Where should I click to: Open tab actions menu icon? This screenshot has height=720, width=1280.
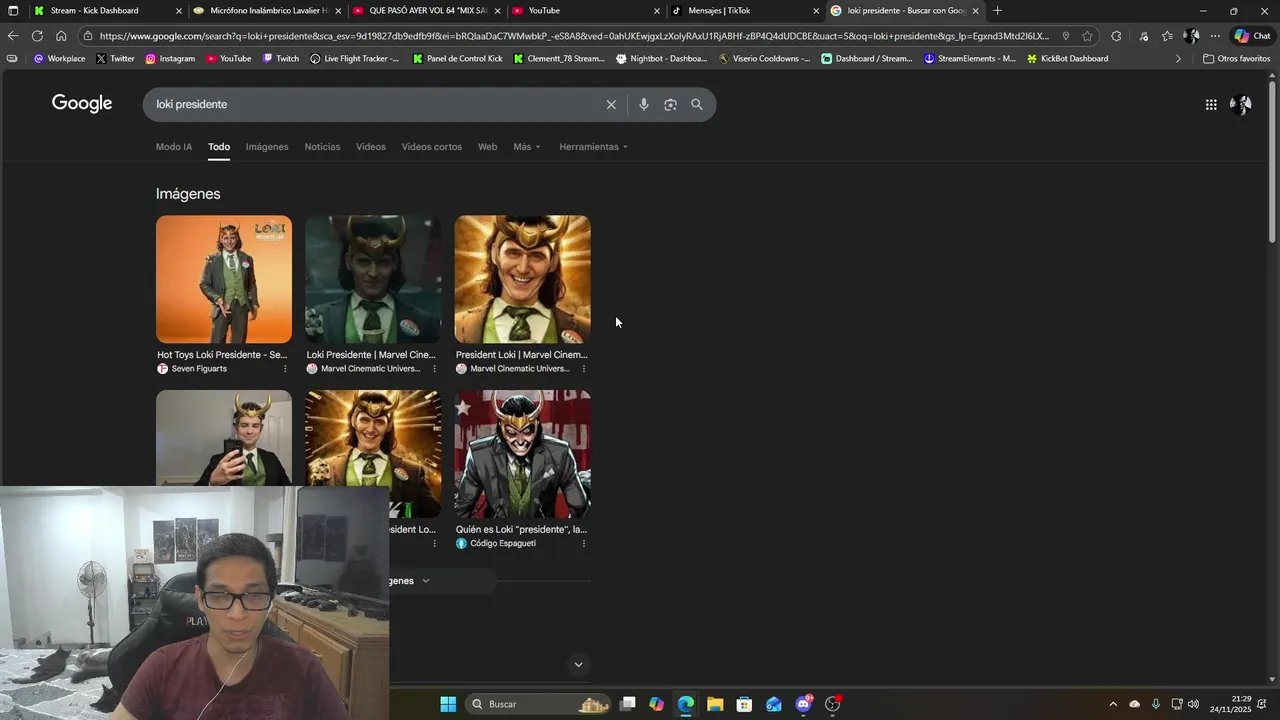pyautogui.click(x=13, y=11)
